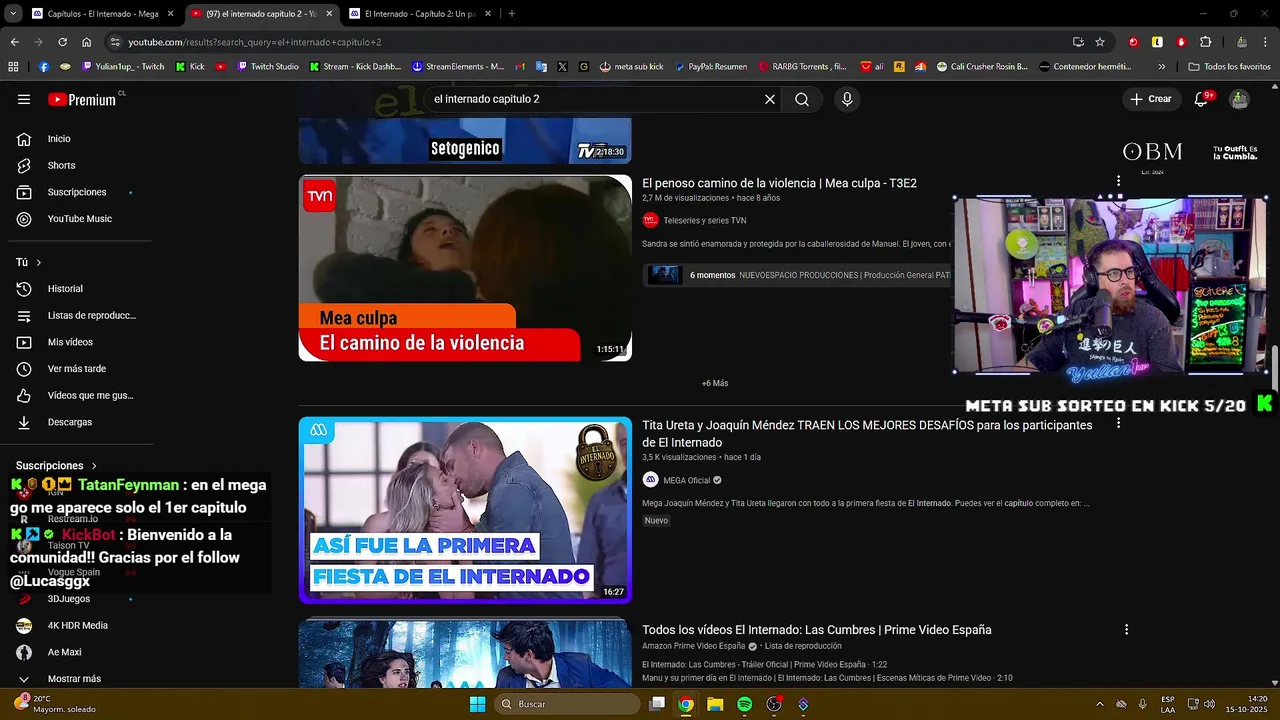Show hidden bookmarks overflow chevron
1280x720 pixels.
click(1161, 66)
